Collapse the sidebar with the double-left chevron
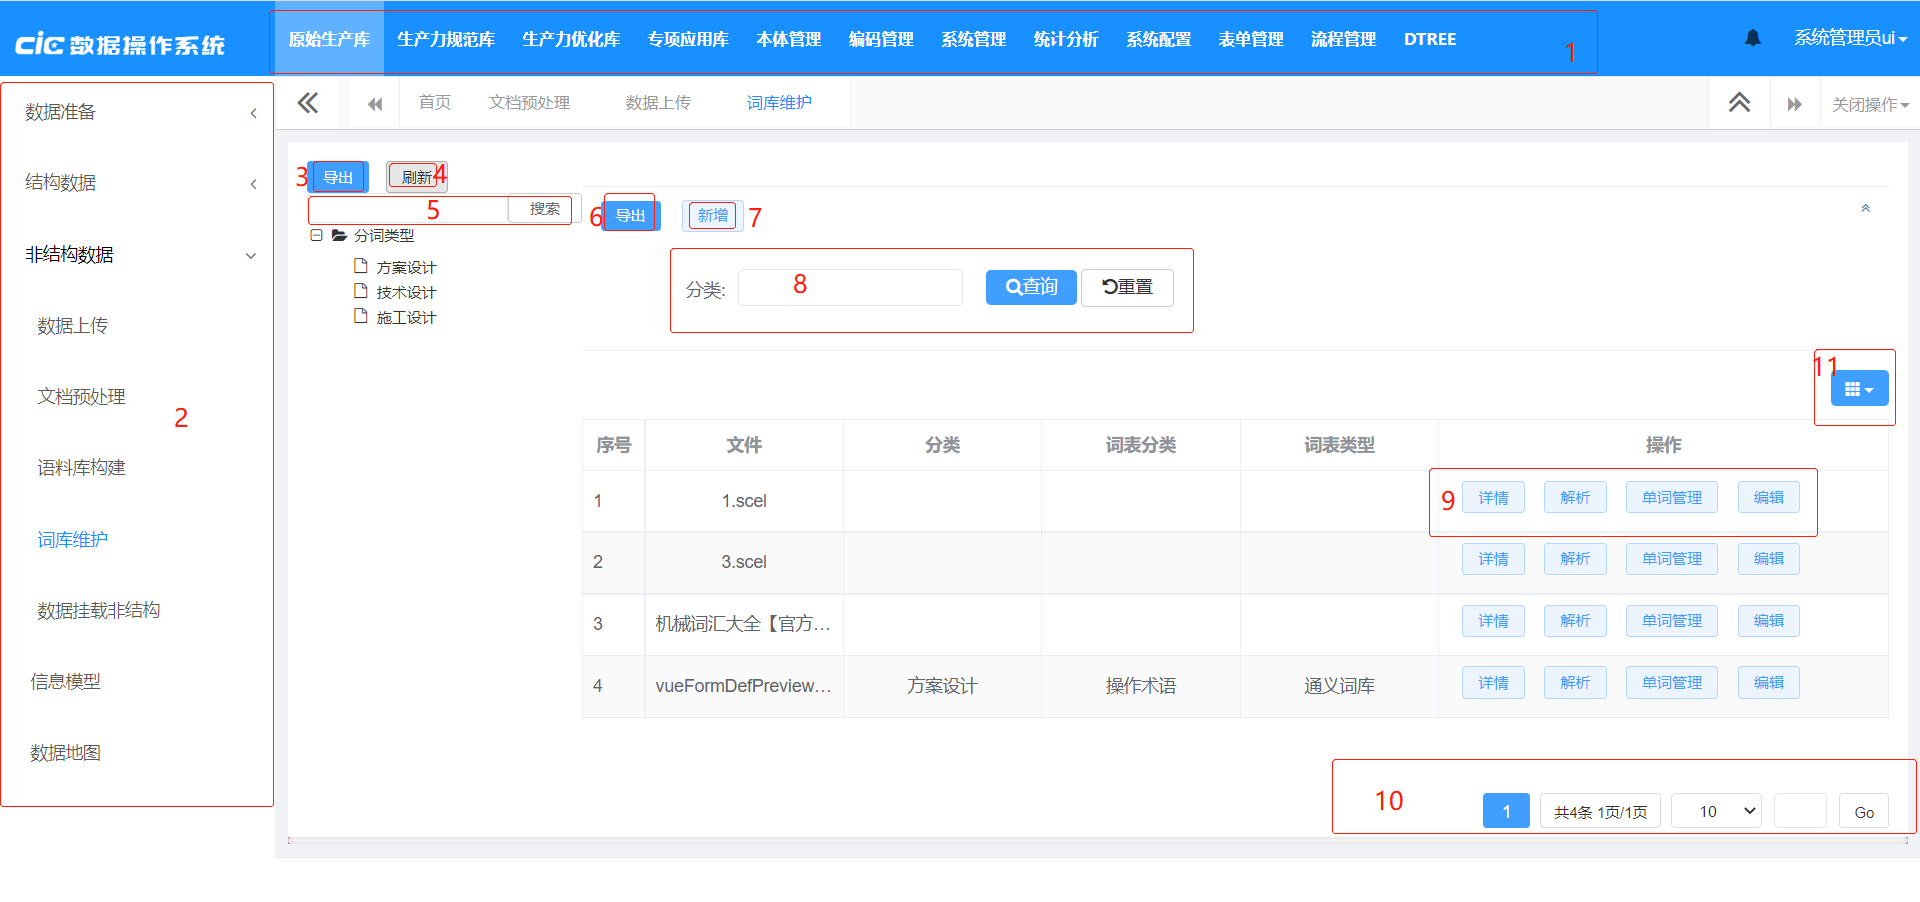 pos(307,102)
